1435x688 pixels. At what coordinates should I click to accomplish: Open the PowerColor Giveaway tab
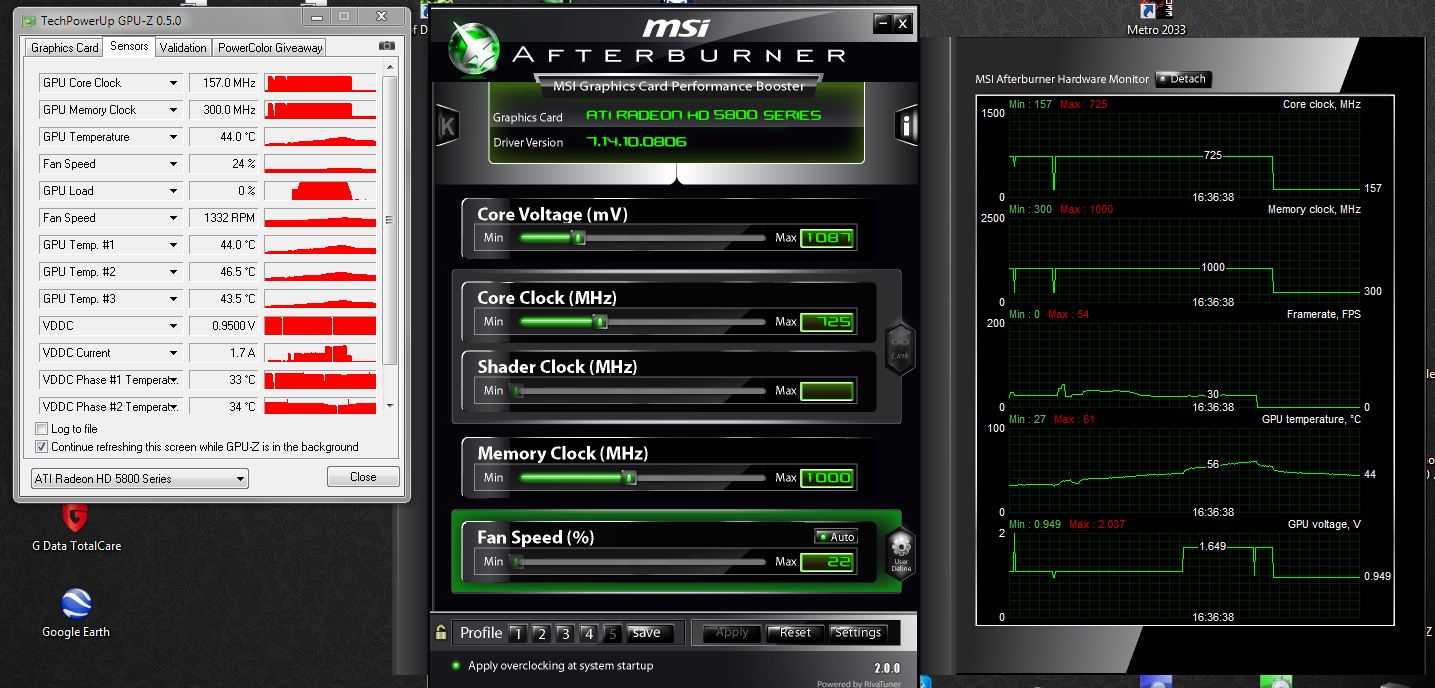click(270, 48)
